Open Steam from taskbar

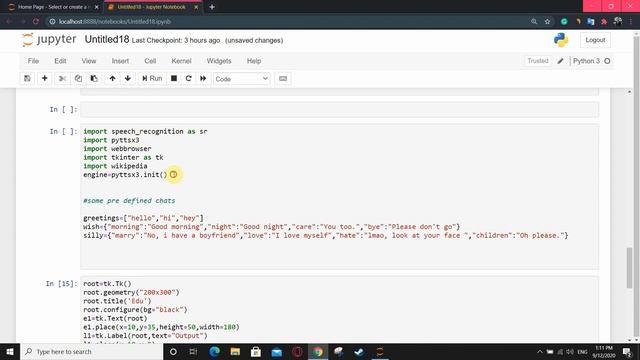pyautogui.click(x=359, y=351)
